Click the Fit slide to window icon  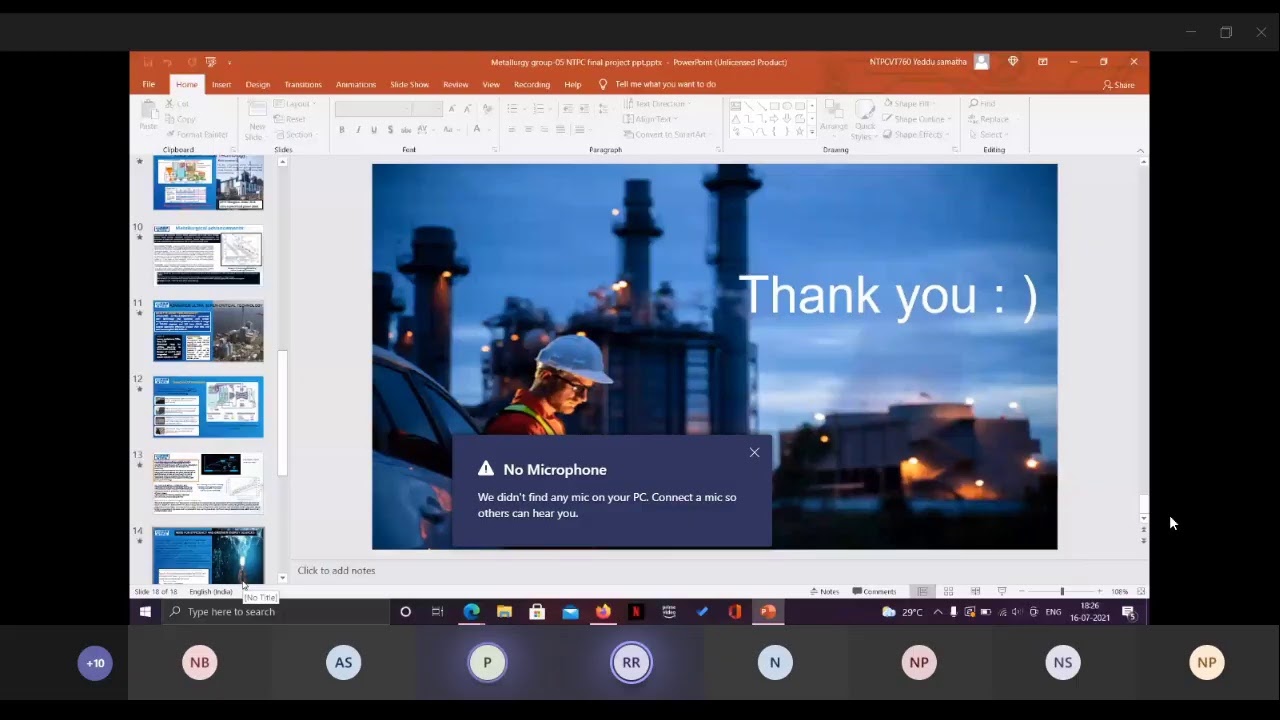(x=1141, y=591)
